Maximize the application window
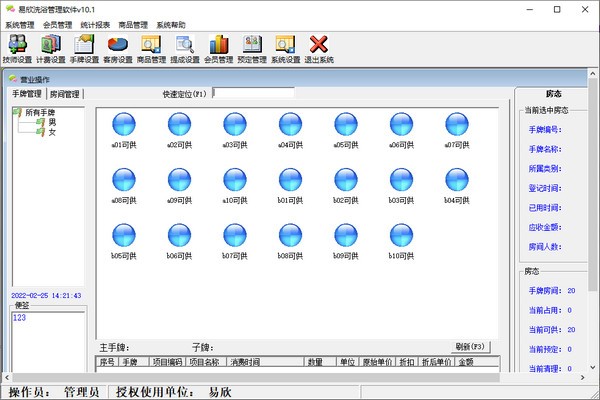The height and width of the screenshot is (400, 600). 557,9
